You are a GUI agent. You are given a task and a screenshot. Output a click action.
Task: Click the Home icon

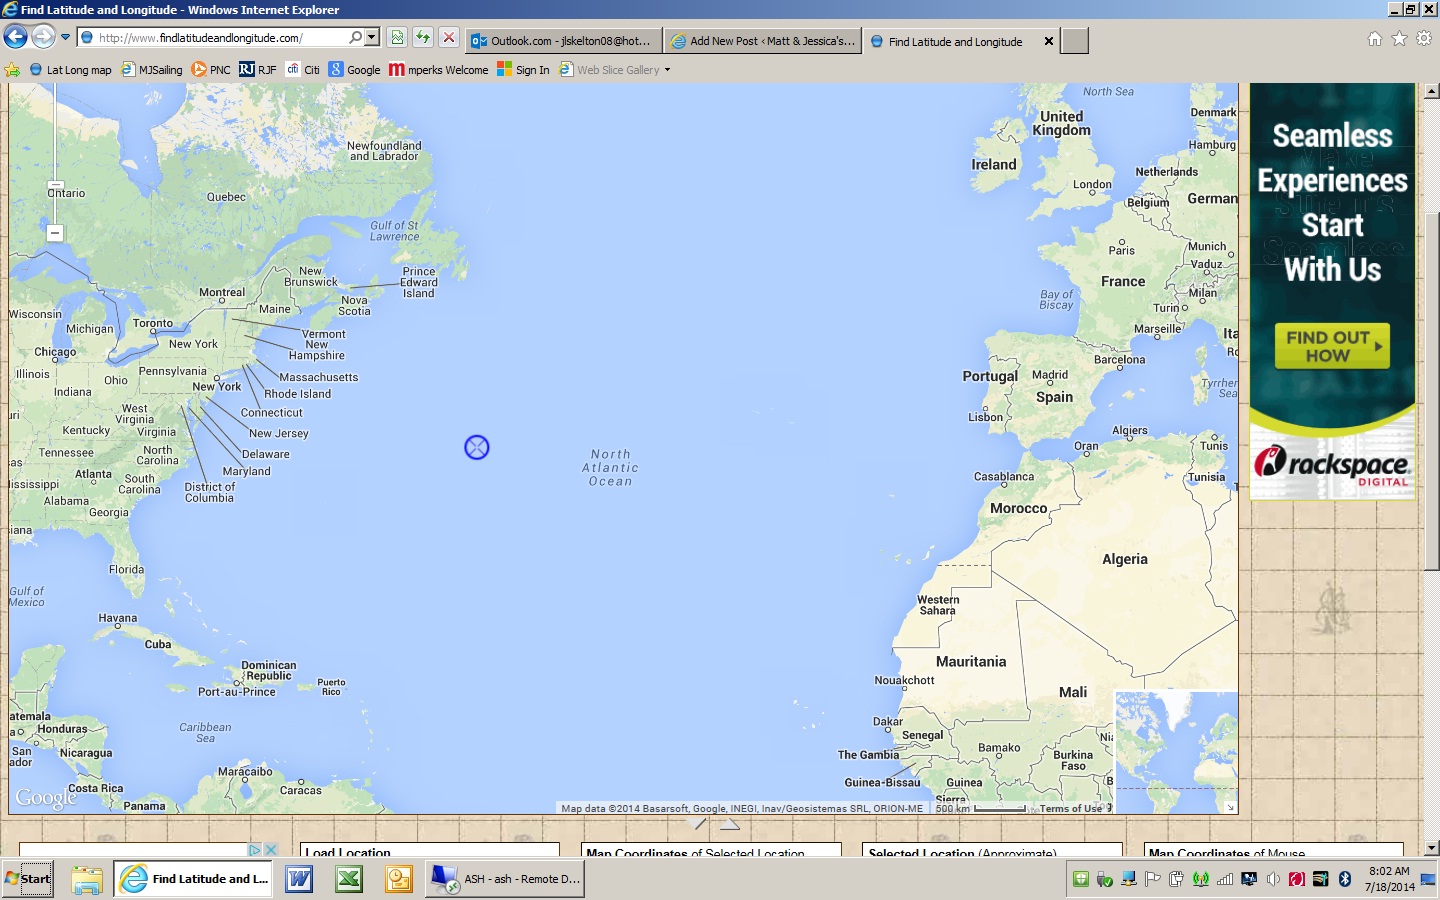tap(1375, 39)
